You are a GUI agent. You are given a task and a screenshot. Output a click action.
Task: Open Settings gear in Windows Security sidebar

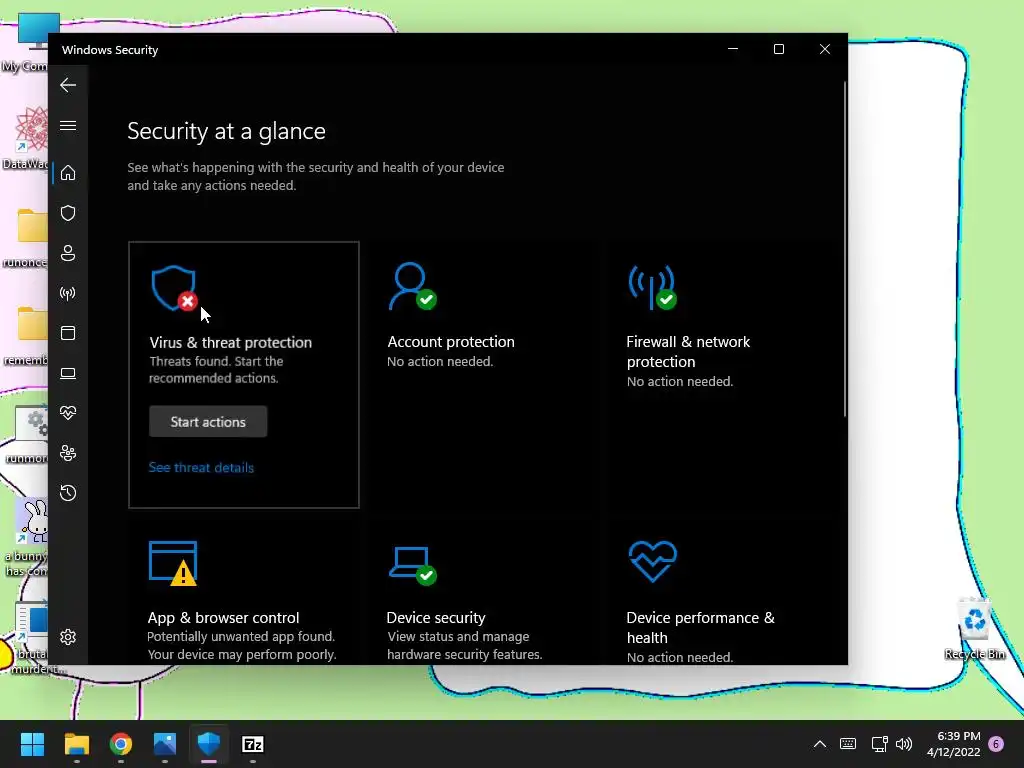(68, 637)
